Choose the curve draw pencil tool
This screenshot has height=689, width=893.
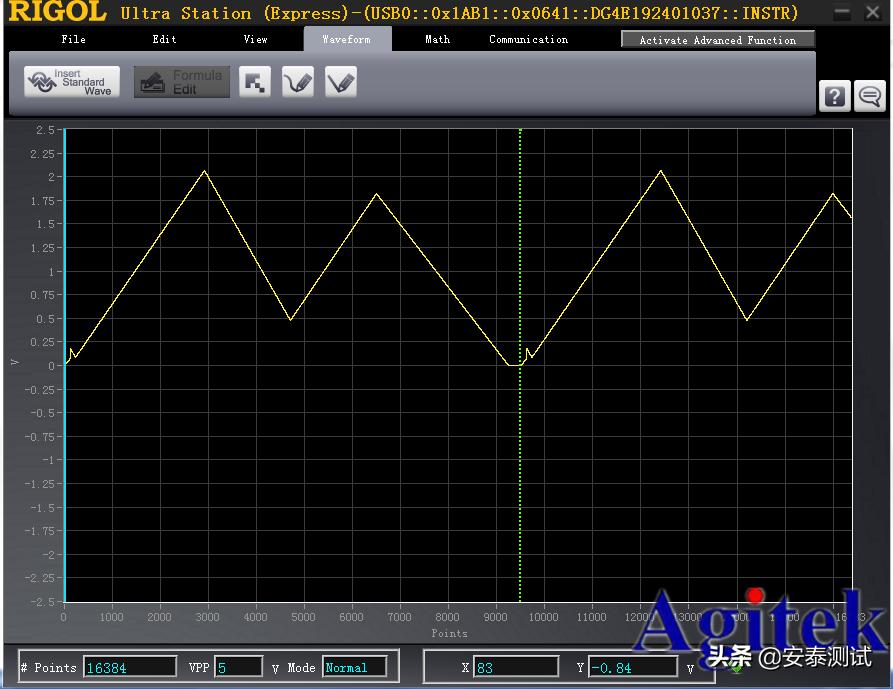pyautogui.click(x=297, y=82)
